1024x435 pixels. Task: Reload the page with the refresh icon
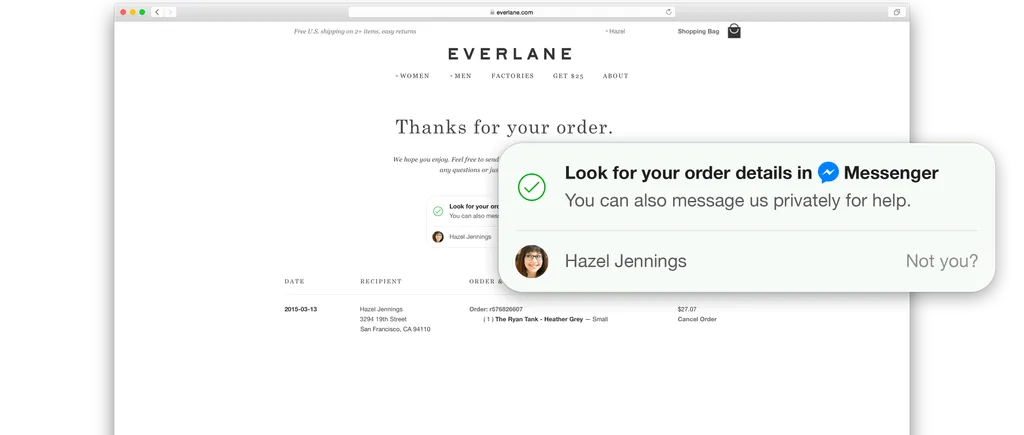(669, 12)
